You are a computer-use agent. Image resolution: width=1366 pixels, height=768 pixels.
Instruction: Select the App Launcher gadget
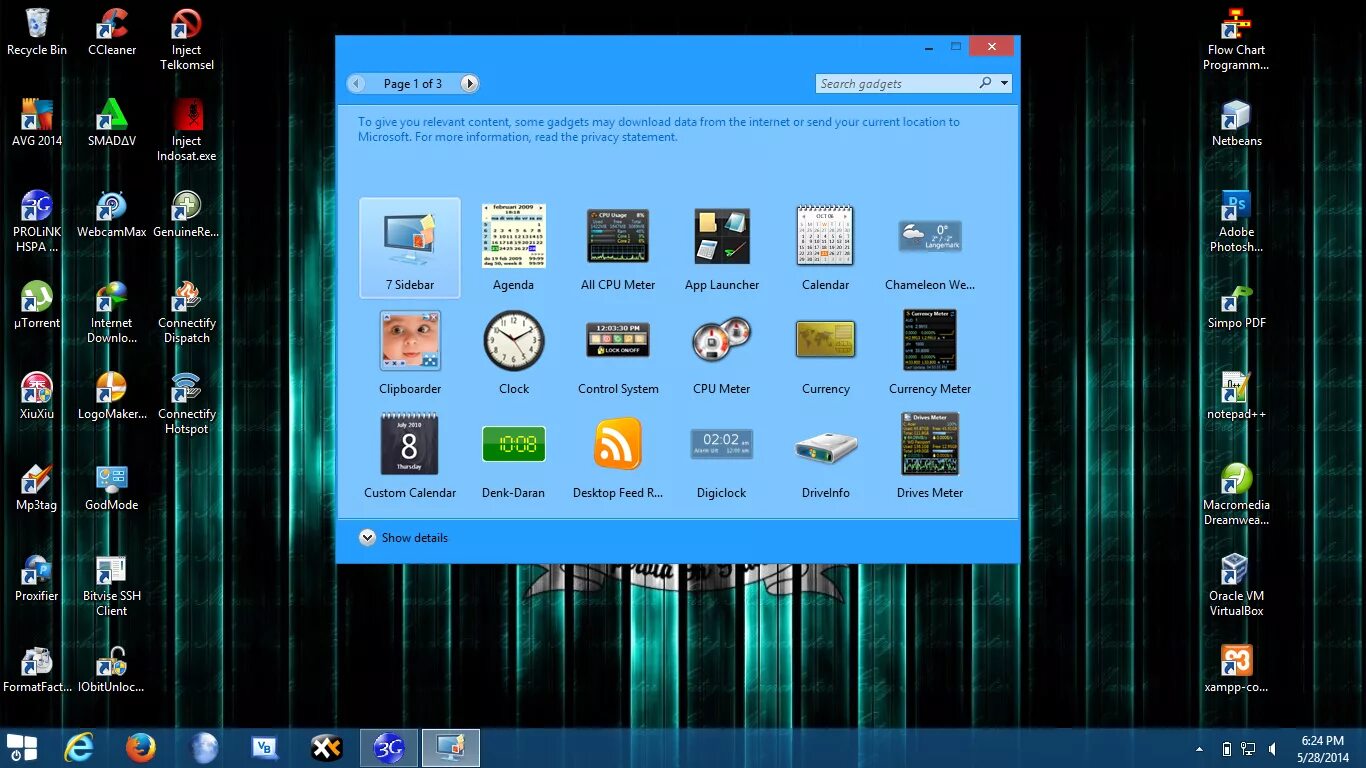click(721, 236)
